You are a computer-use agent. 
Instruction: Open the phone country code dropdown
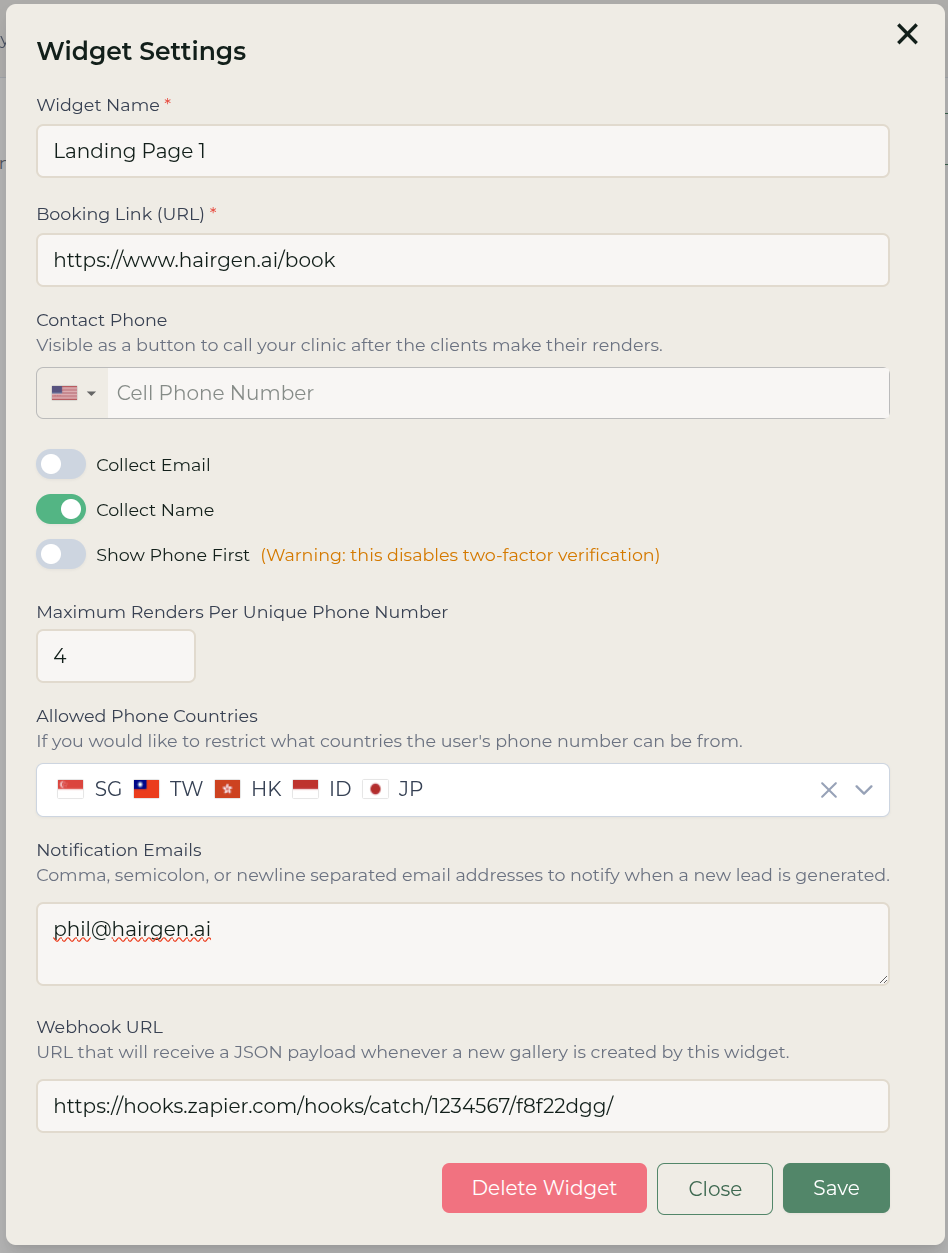(90, 392)
